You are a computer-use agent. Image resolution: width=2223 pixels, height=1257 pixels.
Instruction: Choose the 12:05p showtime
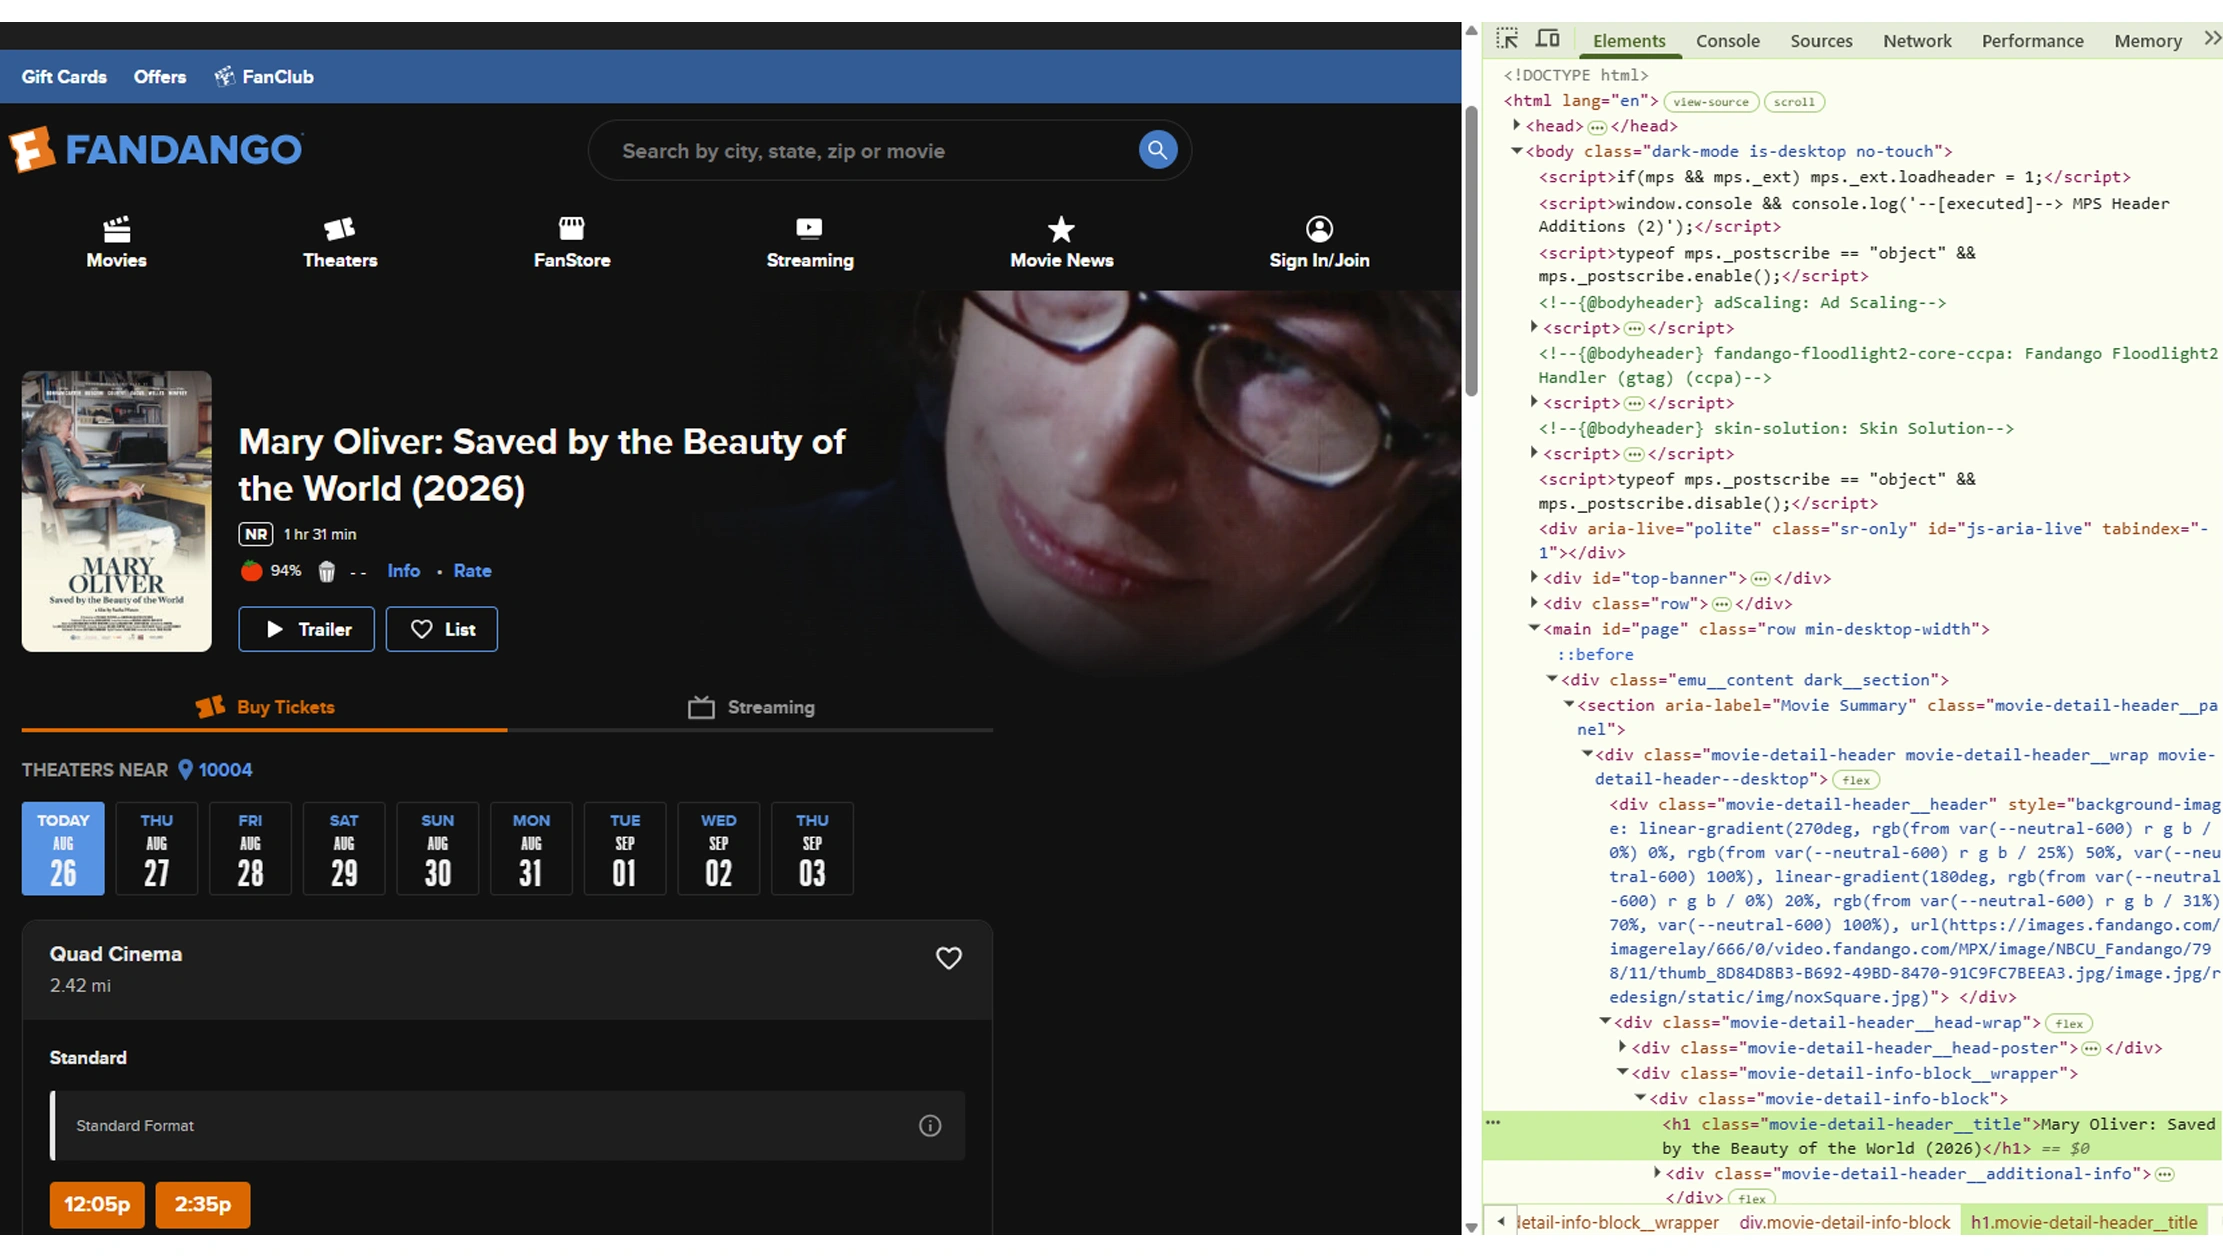point(97,1204)
